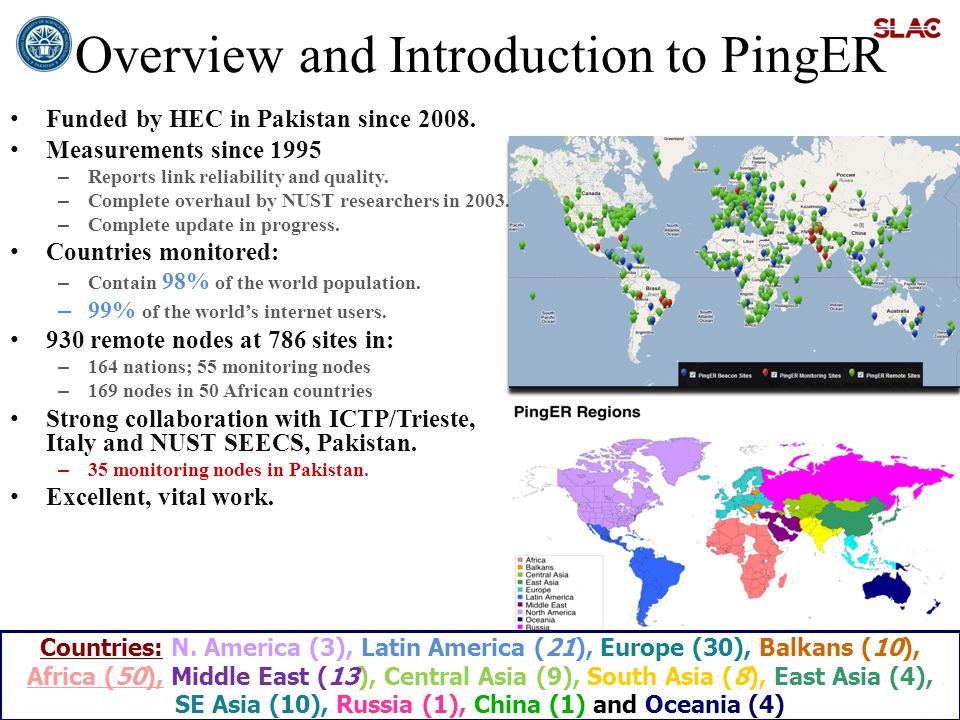Click the Latin America legend color square

[520, 597]
